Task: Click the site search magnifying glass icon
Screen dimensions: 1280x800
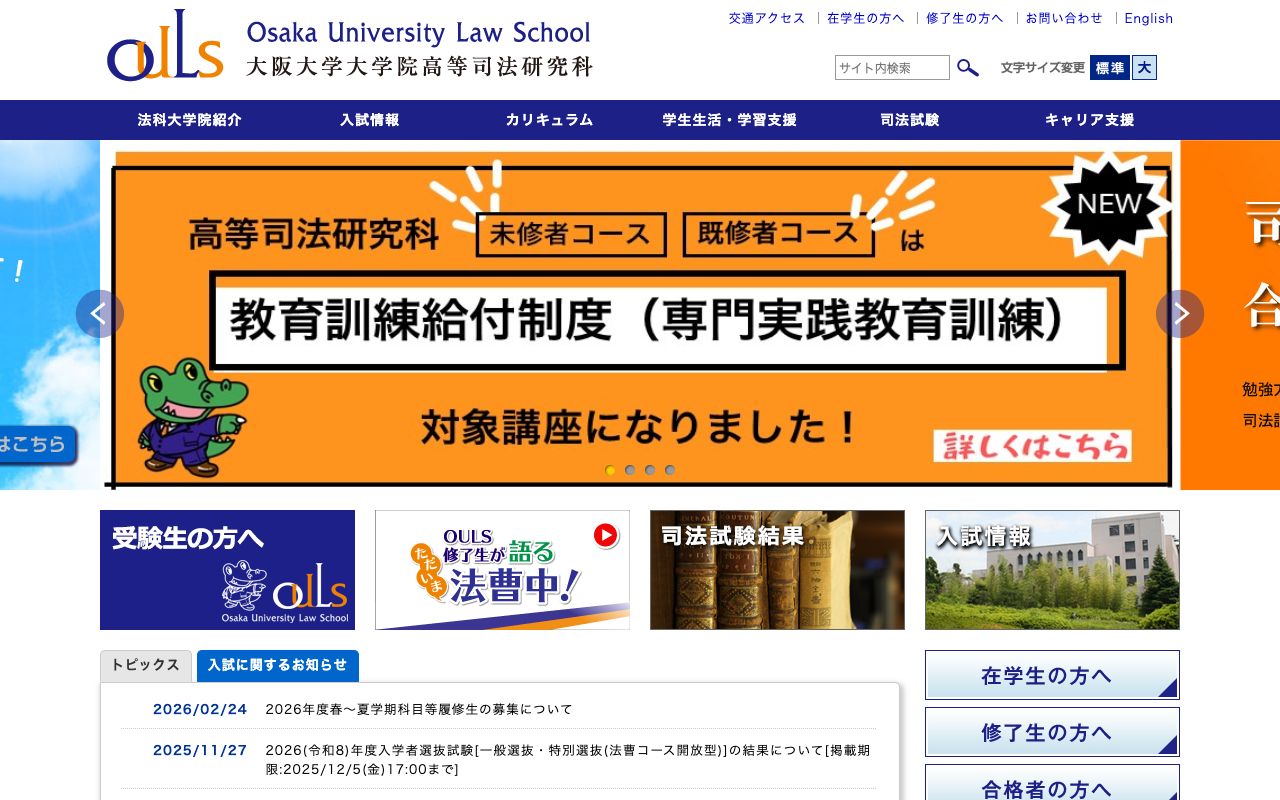Action: (x=968, y=68)
